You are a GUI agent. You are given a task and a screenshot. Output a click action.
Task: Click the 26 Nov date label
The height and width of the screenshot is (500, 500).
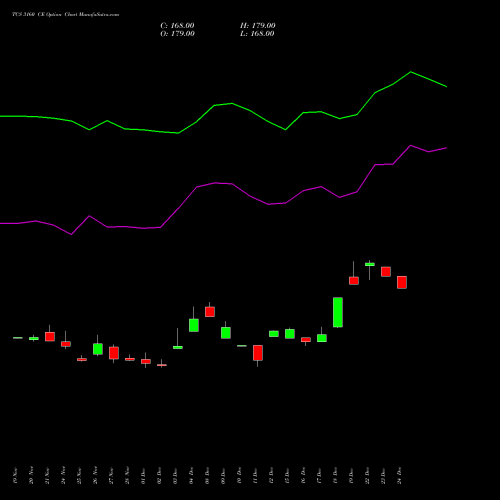click(x=95, y=475)
